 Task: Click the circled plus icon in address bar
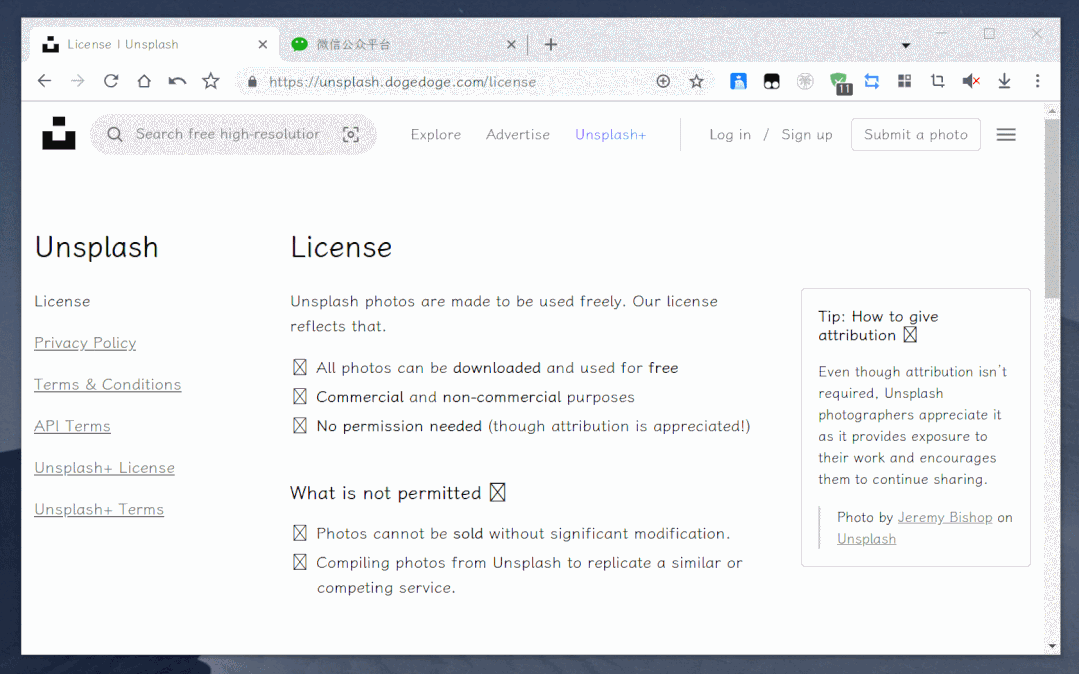pyautogui.click(x=663, y=81)
